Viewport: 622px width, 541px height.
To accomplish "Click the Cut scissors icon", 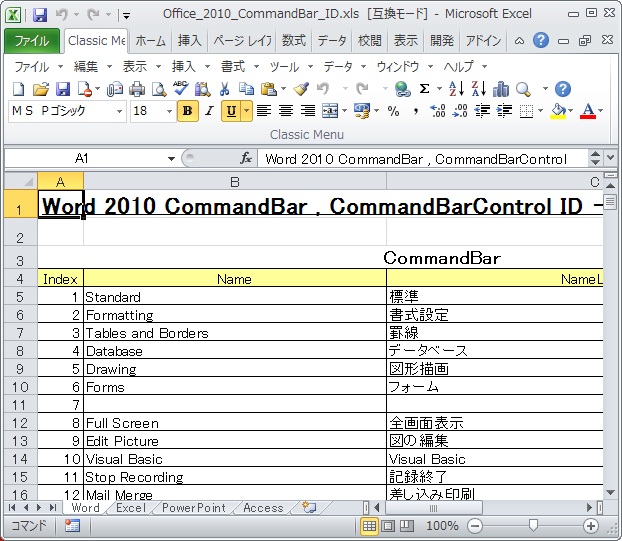I will [225, 89].
